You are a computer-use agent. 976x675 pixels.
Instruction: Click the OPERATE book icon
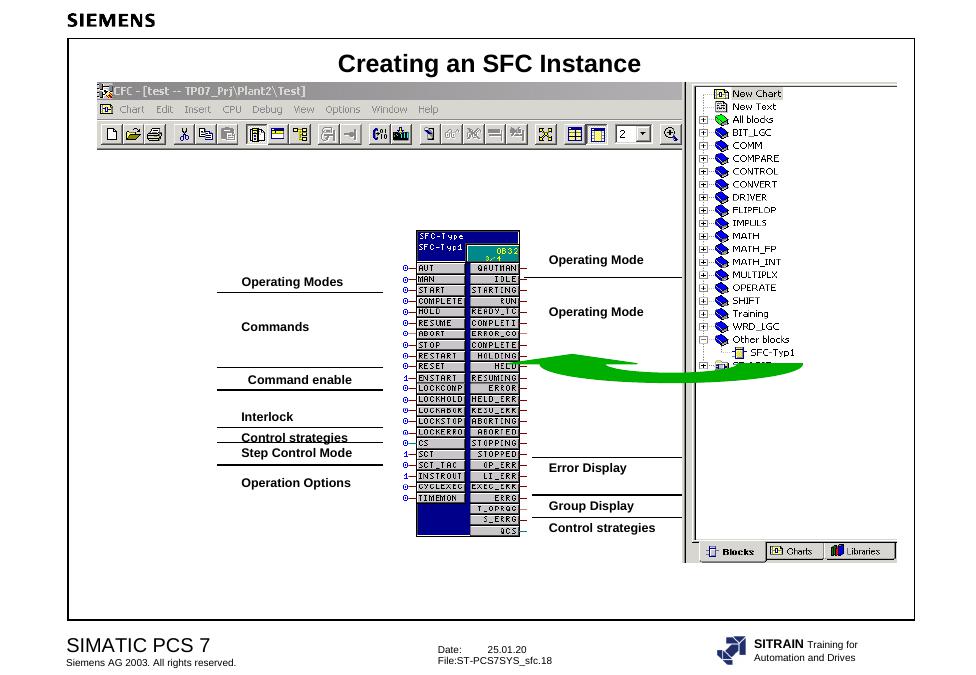(721, 288)
